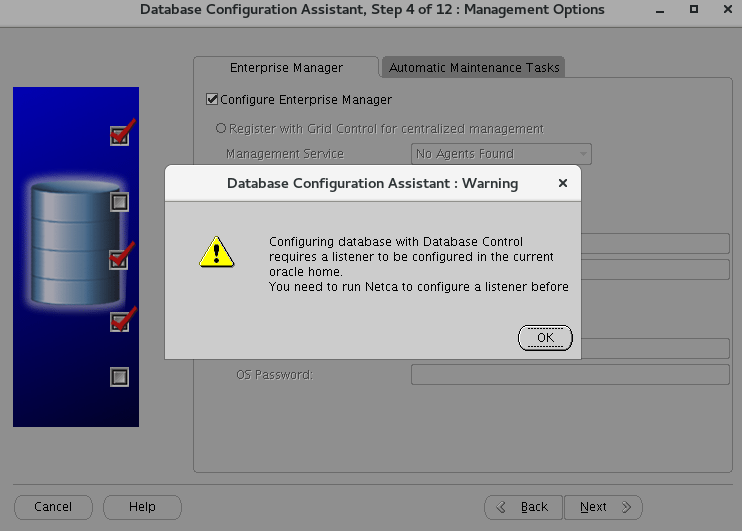
Task: Click the database cylinder image
Action: [76, 242]
